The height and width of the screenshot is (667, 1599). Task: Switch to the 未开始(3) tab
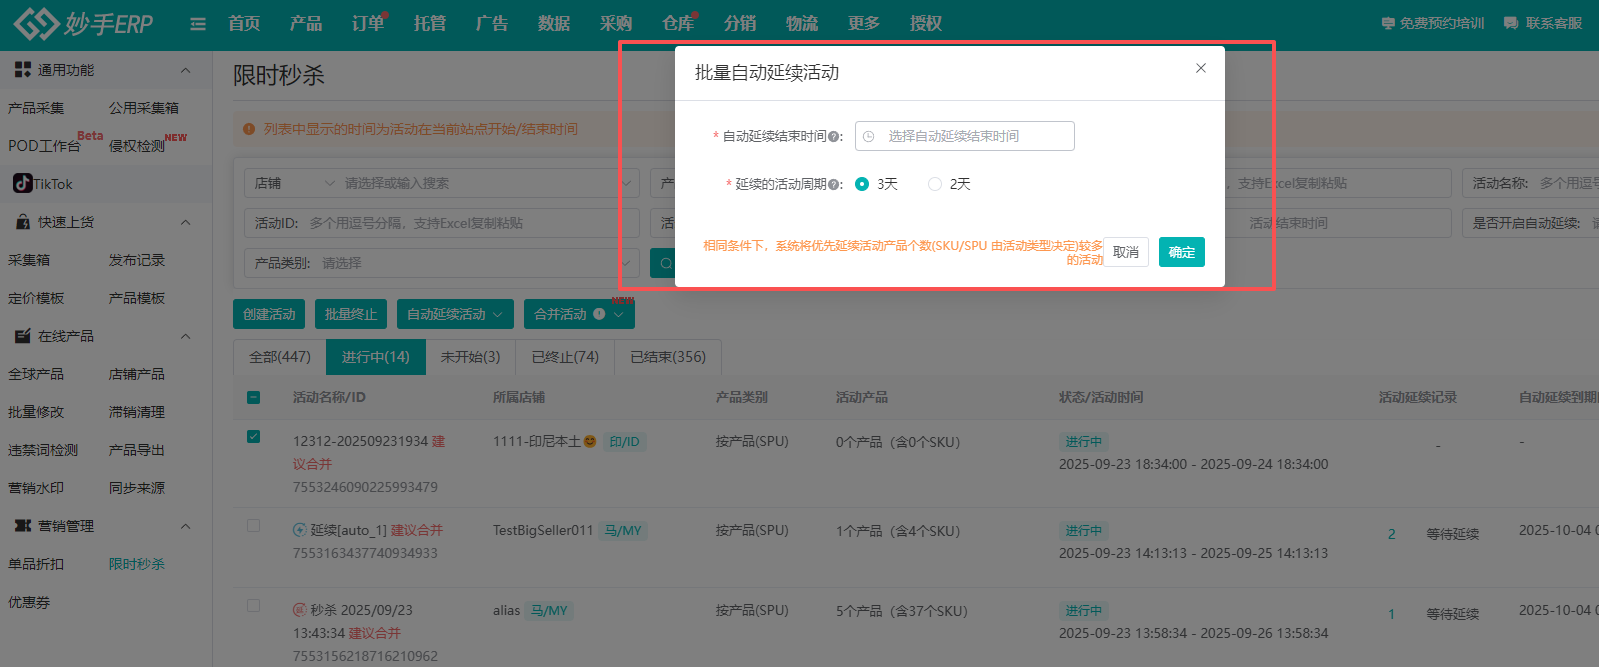(470, 357)
